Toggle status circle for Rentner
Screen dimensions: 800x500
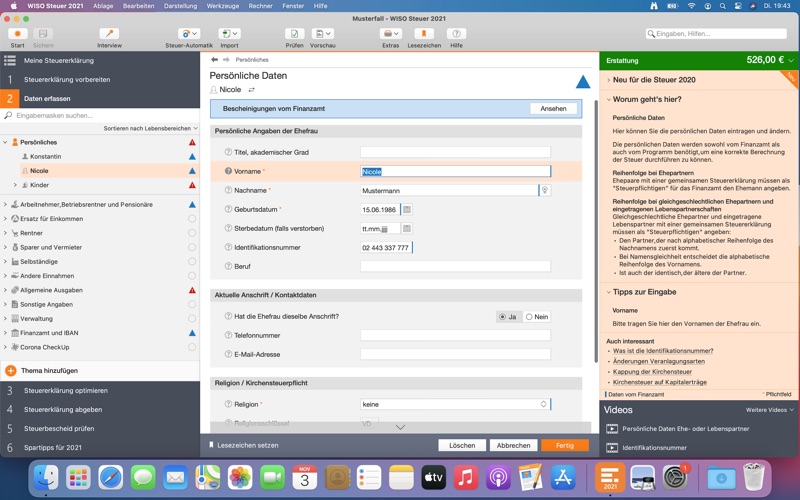pos(192,233)
